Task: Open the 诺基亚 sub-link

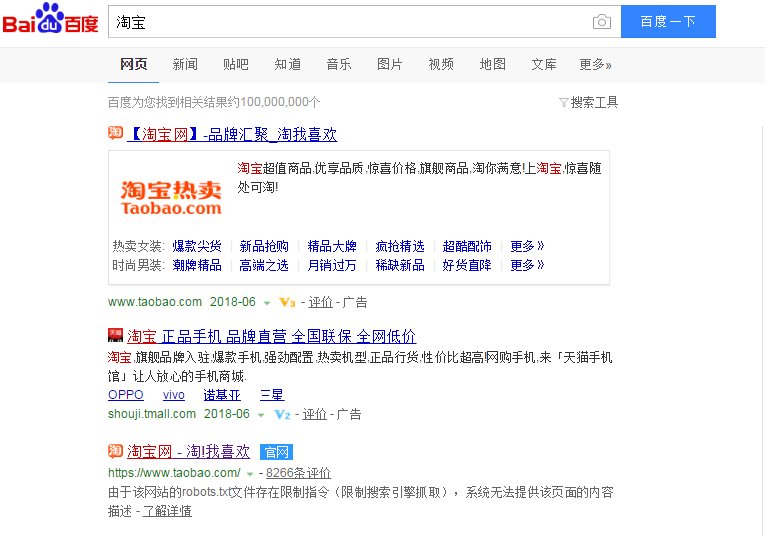Action: [x=222, y=395]
